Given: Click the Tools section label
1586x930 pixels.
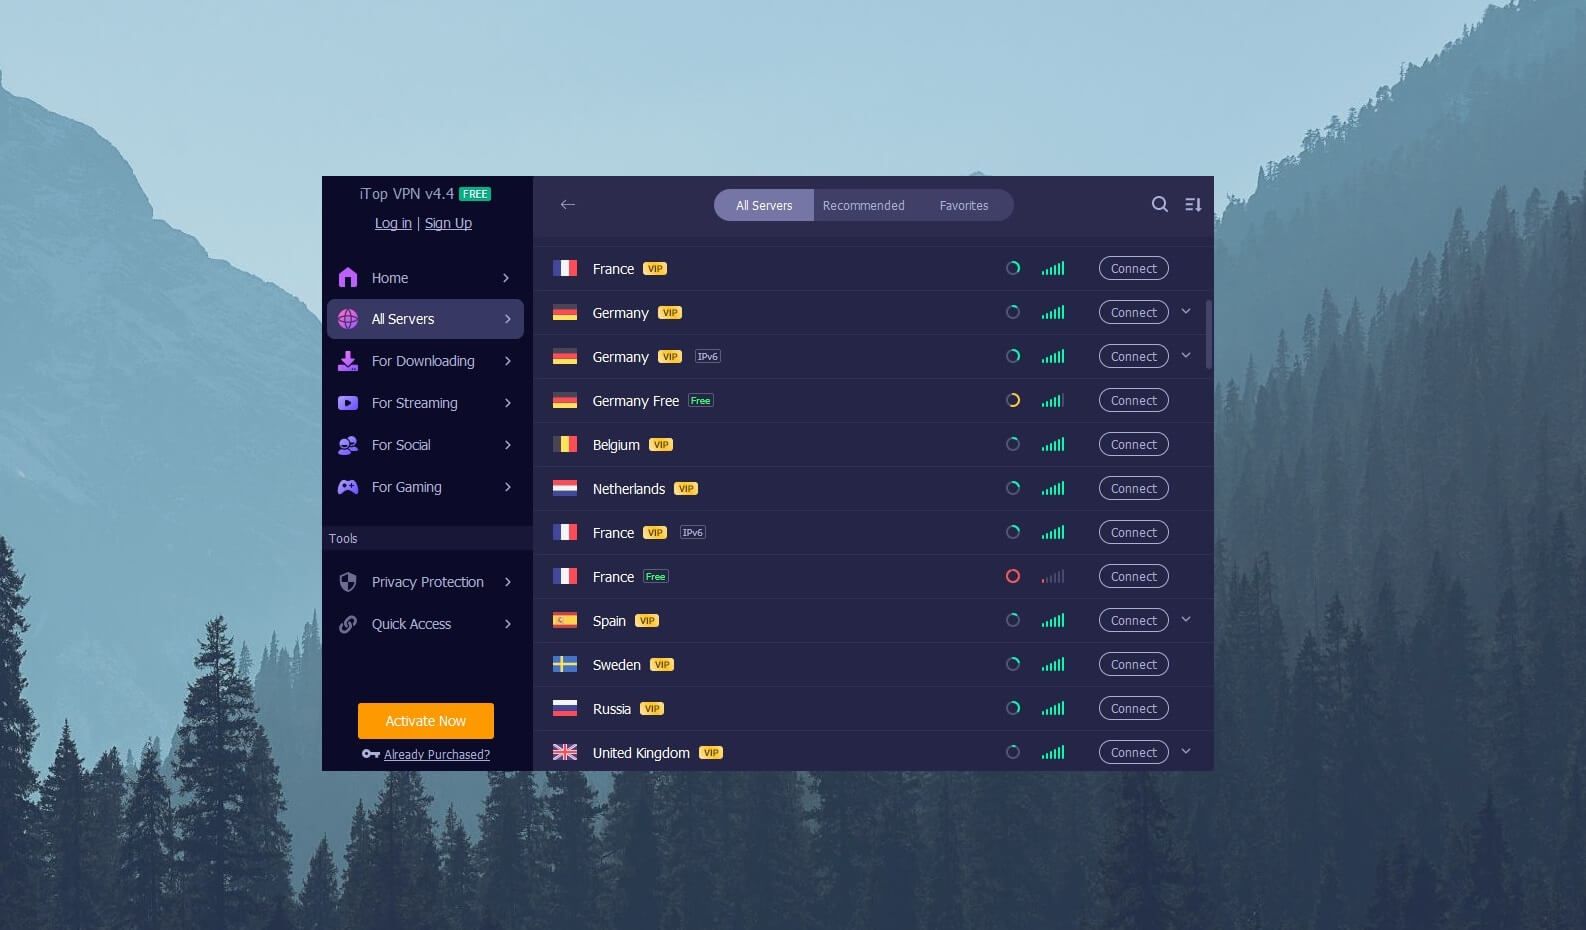Looking at the screenshot, I should [343, 538].
